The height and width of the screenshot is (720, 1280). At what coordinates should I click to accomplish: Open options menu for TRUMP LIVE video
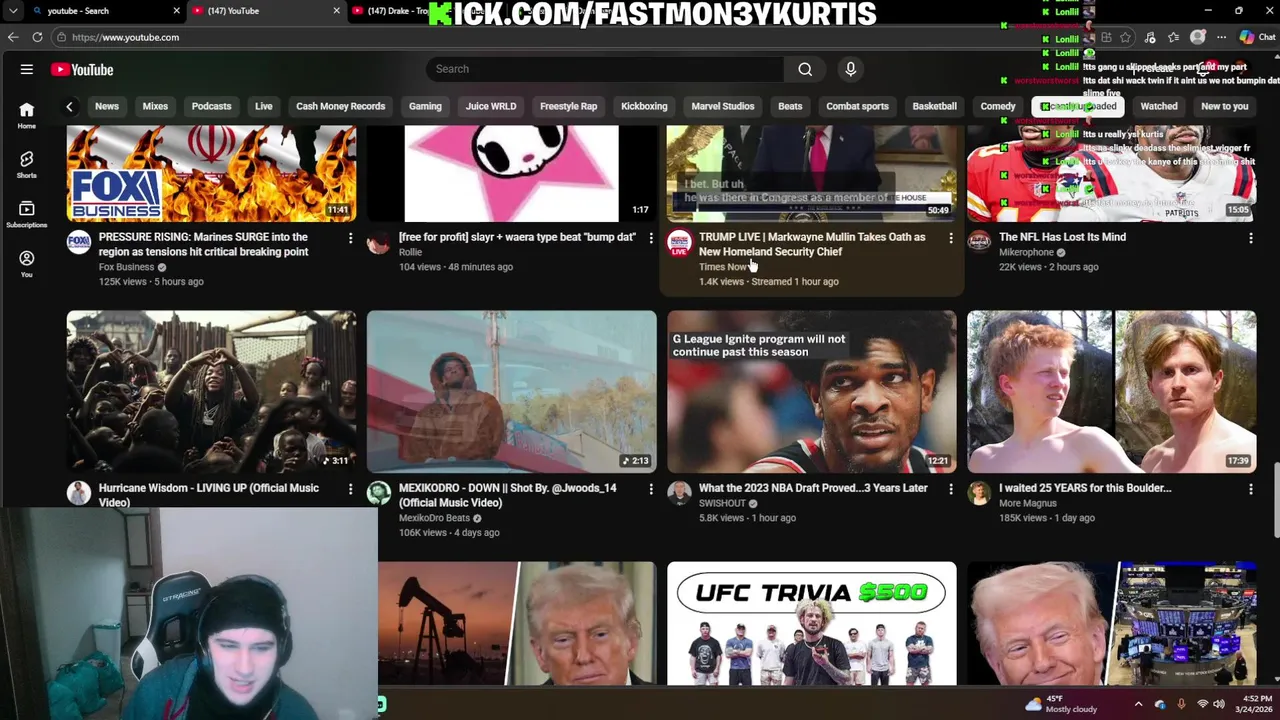[951, 238]
